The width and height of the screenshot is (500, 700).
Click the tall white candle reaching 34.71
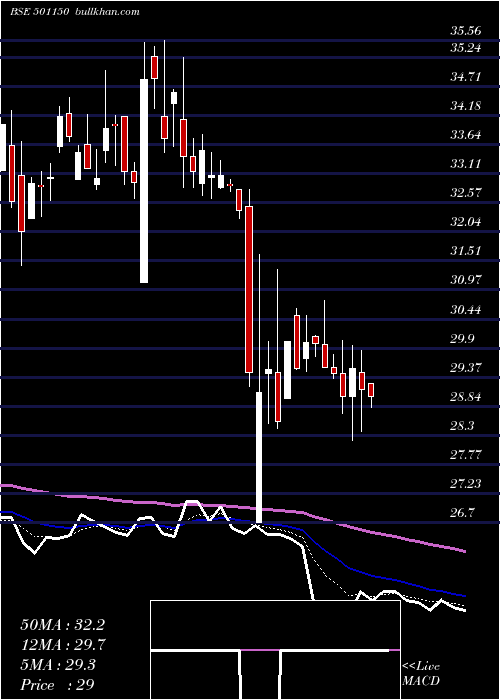(144, 181)
